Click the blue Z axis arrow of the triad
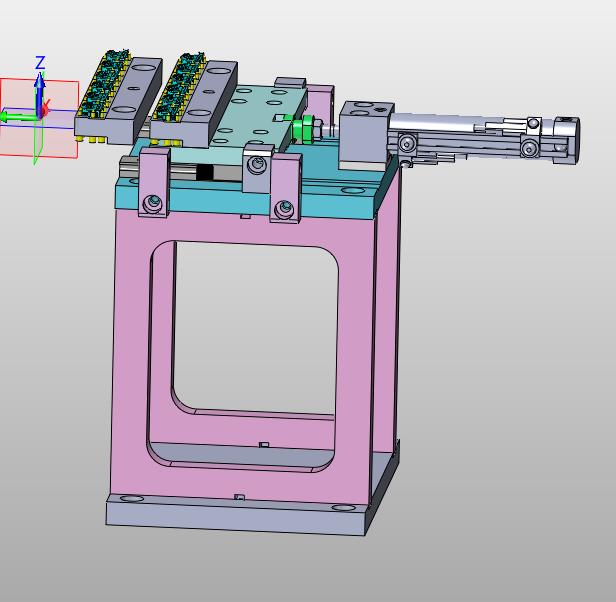 pos(39,94)
